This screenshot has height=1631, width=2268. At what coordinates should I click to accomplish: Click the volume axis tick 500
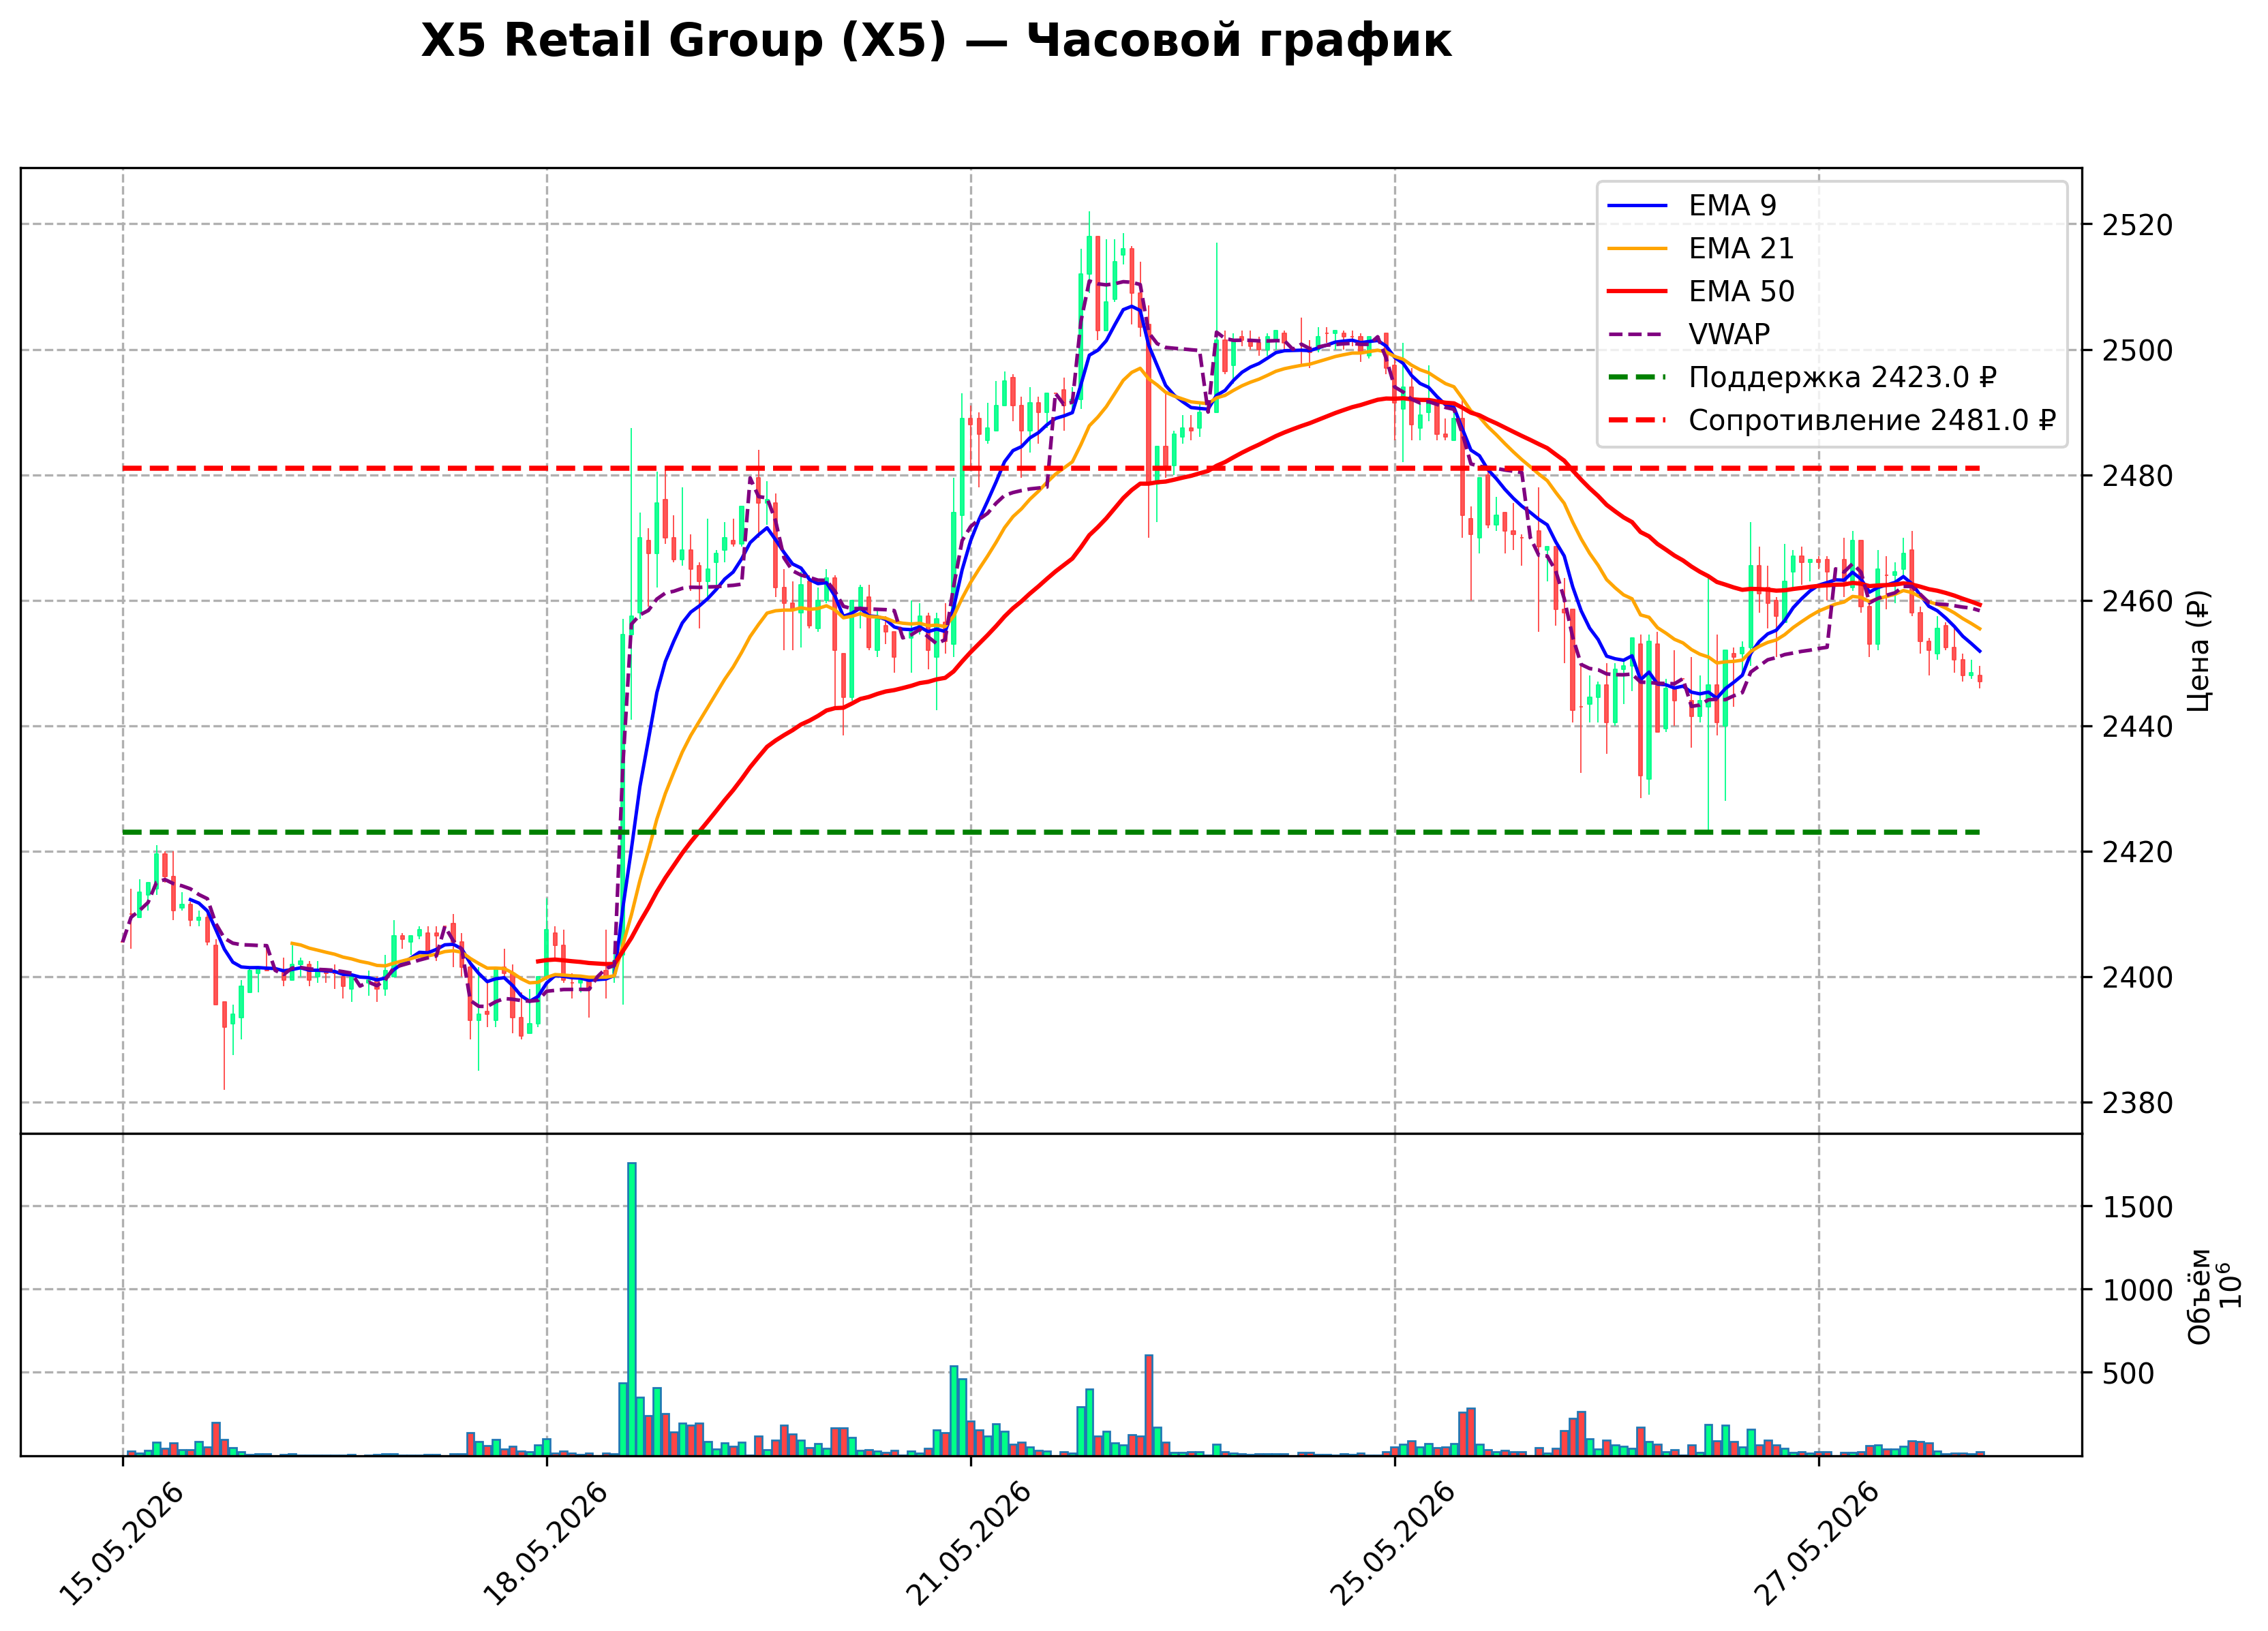(2129, 1374)
